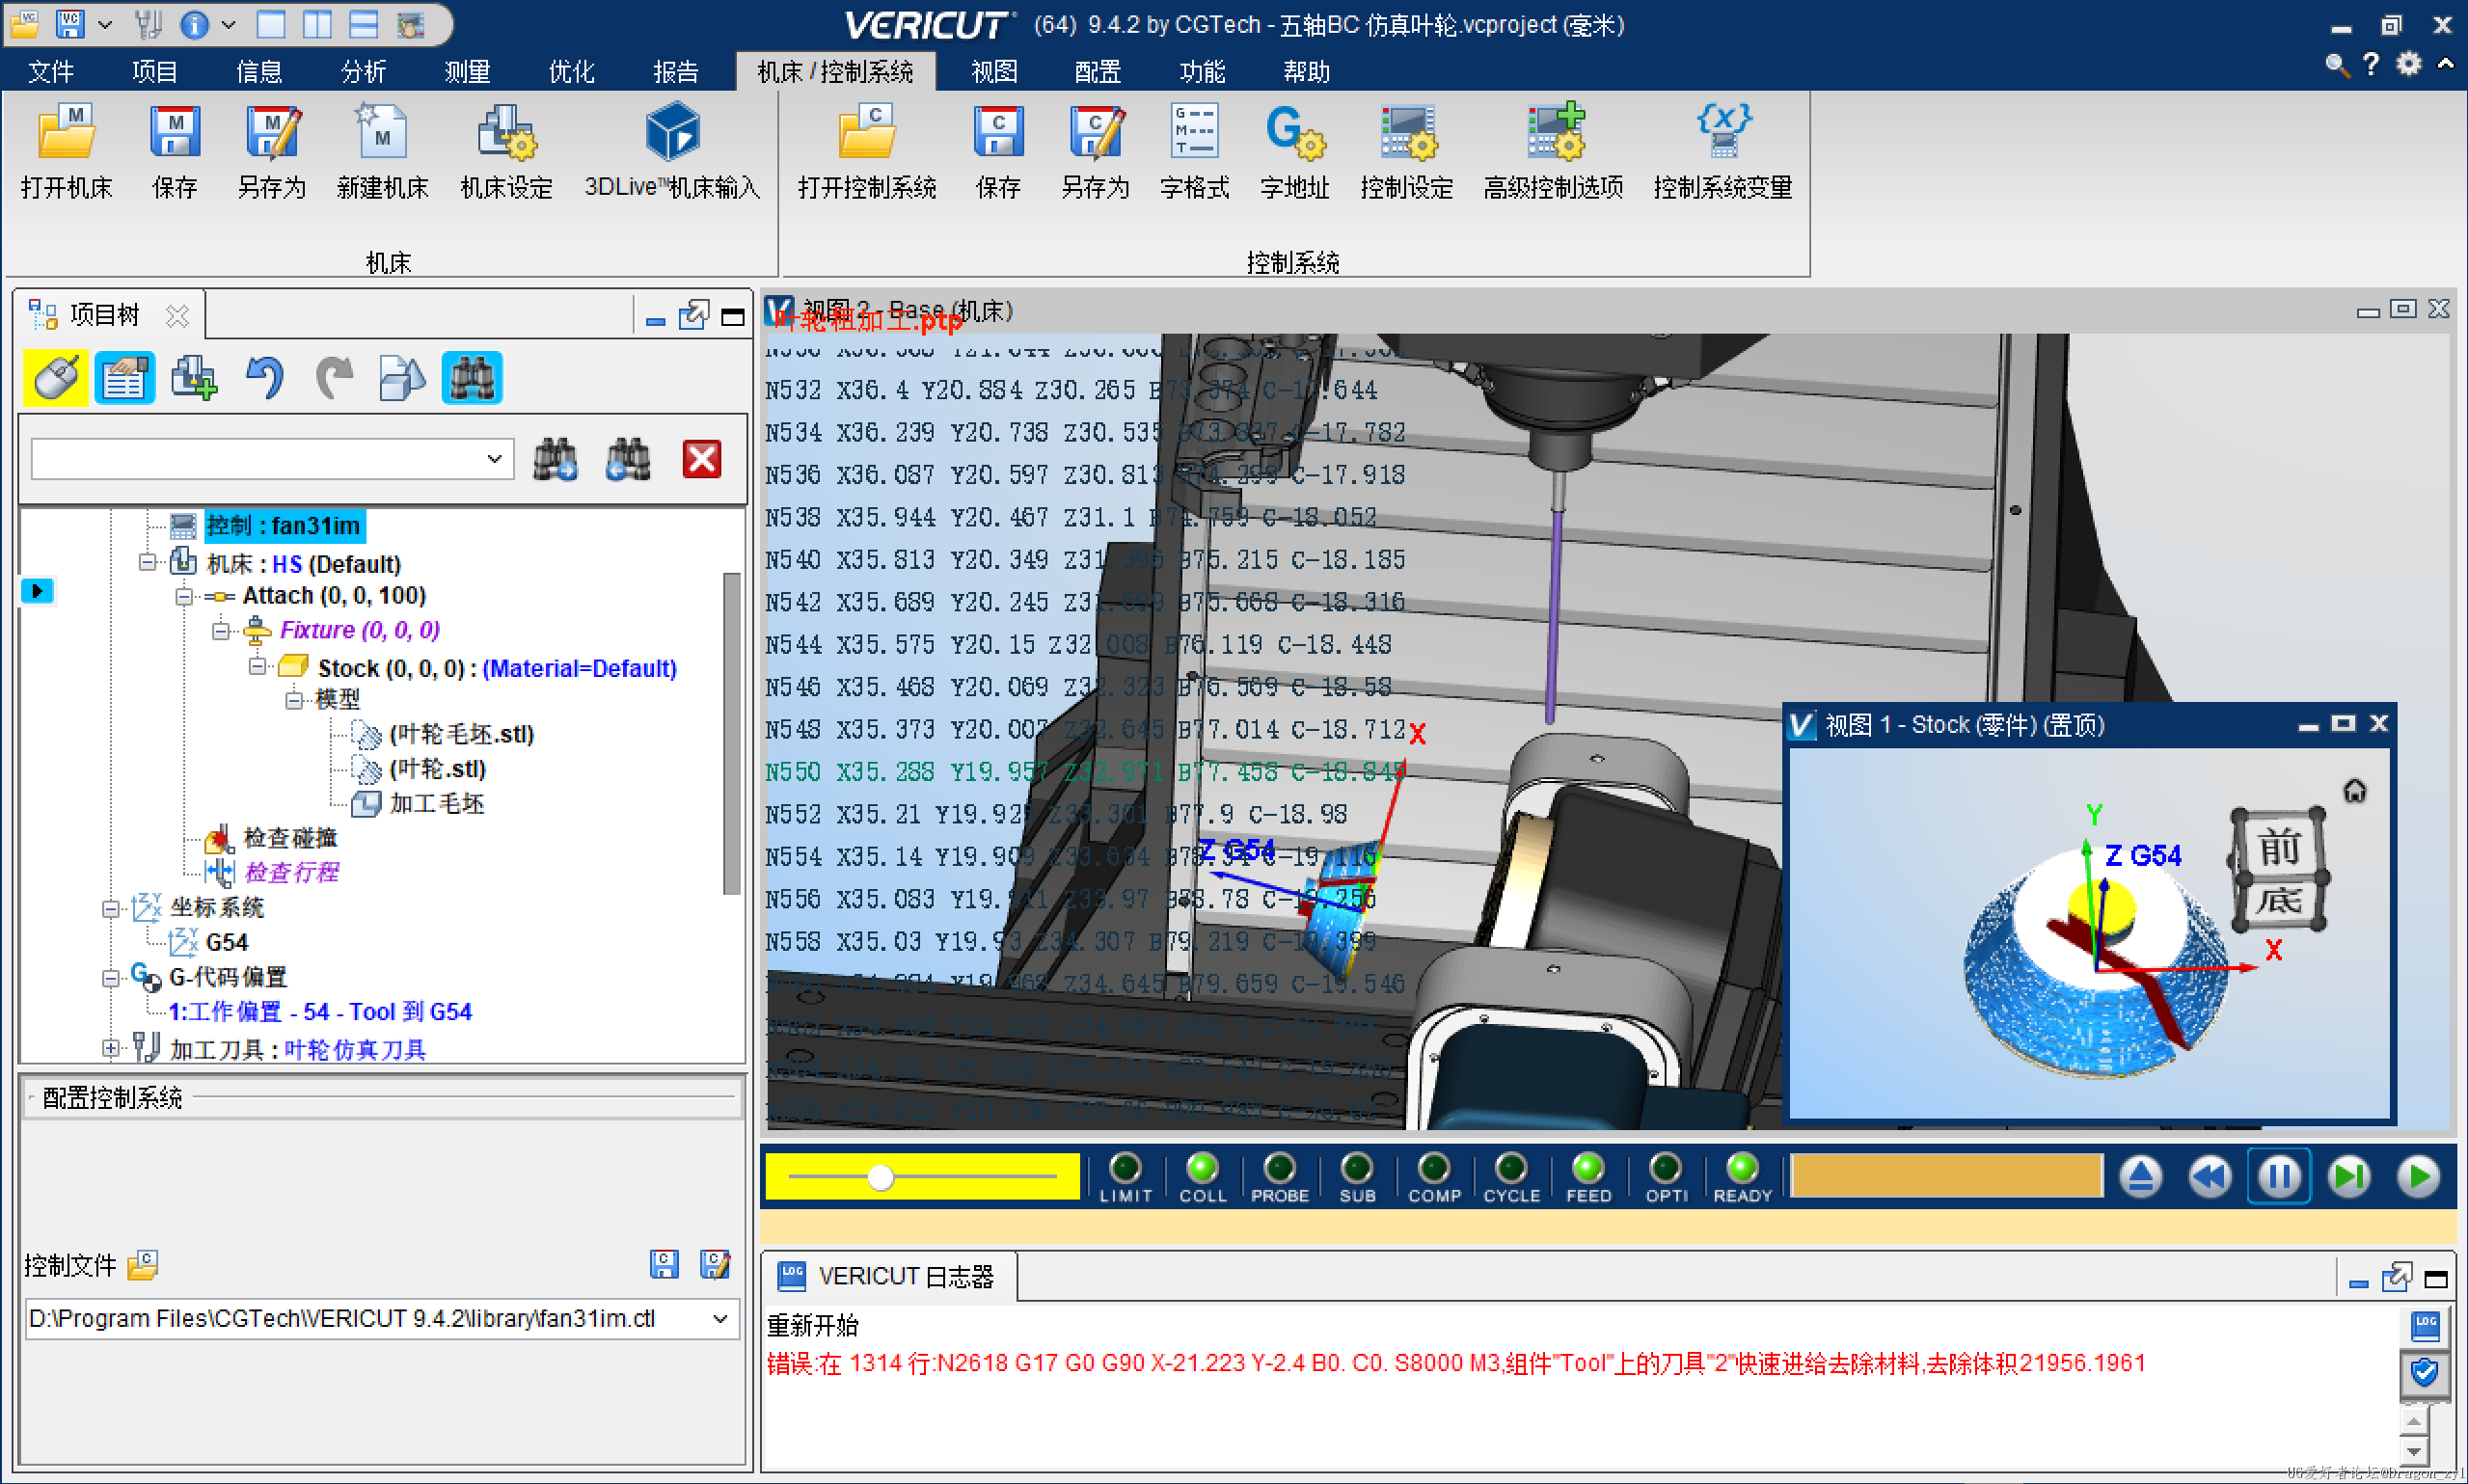The width and height of the screenshot is (2468, 1484).
Task: Select the VERICUT 日志器 tab
Action: 891,1277
